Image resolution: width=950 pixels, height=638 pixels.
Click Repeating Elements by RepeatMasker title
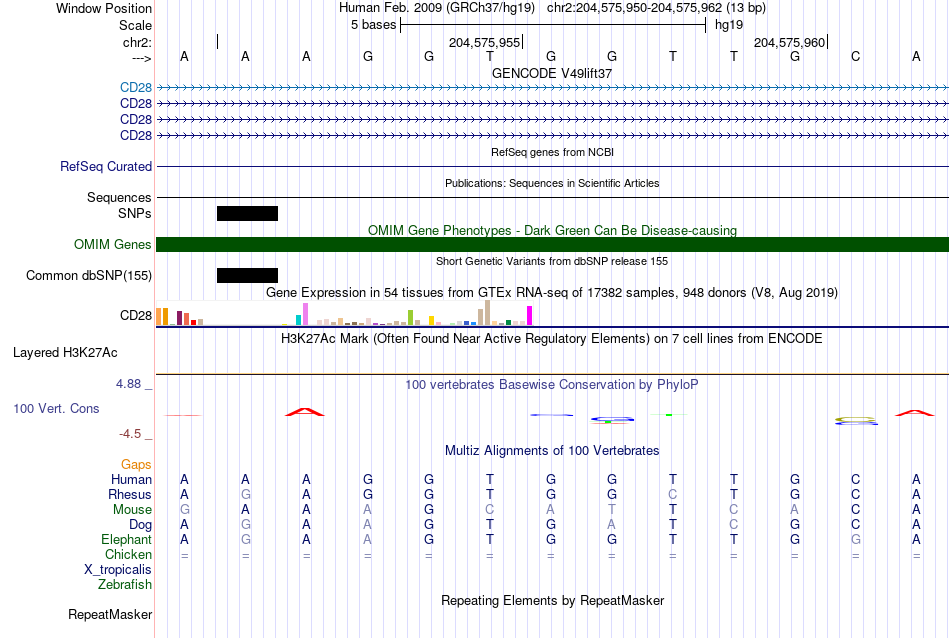point(552,600)
